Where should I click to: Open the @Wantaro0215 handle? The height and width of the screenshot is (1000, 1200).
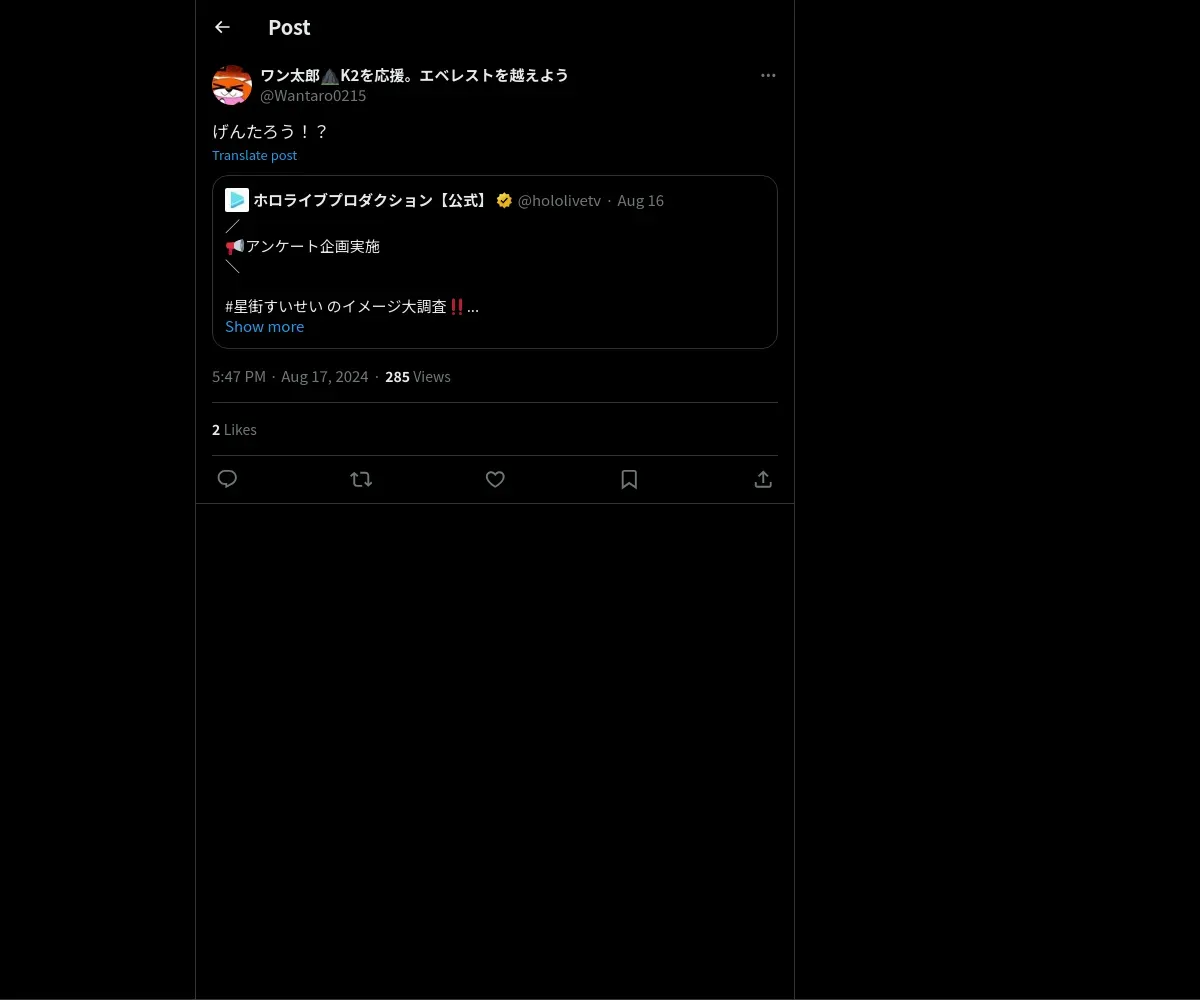click(313, 96)
